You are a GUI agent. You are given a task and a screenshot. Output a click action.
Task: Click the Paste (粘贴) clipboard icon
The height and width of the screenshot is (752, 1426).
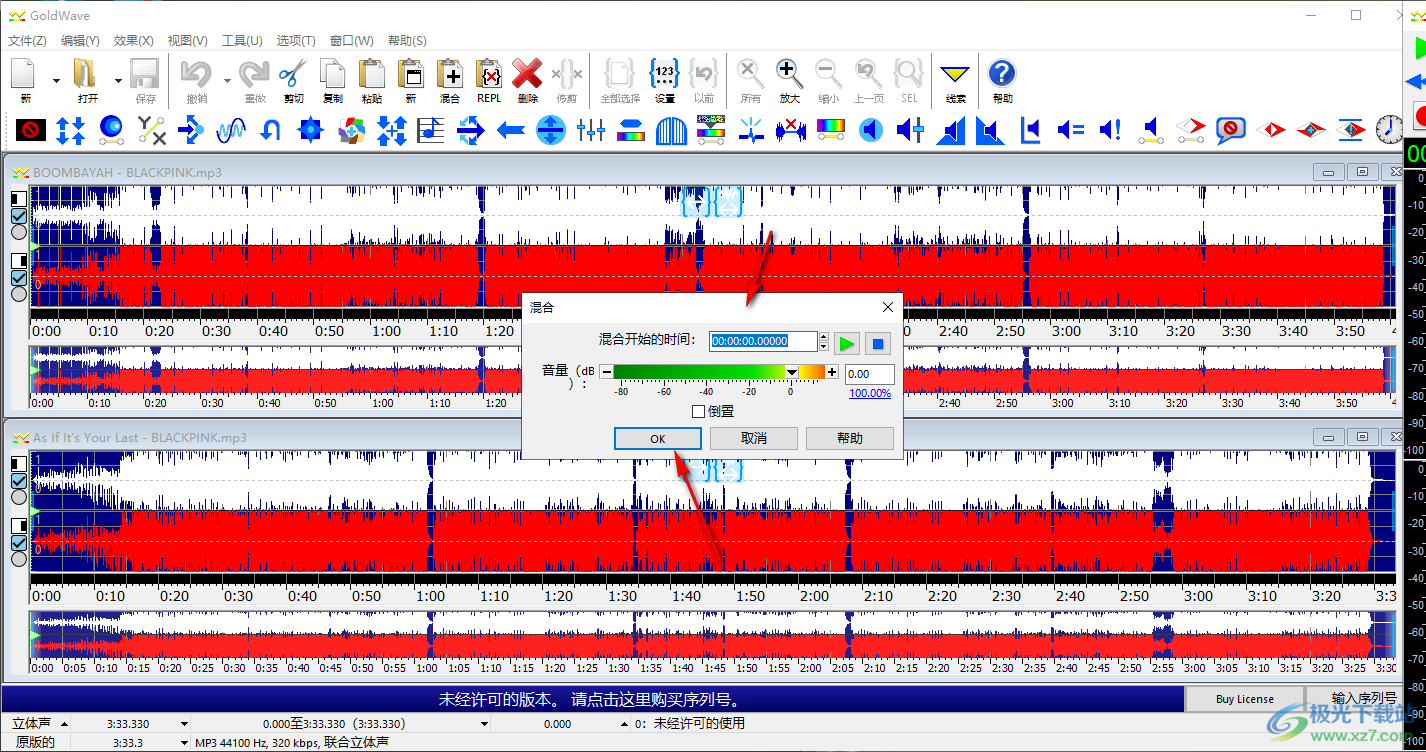coord(371,76)
